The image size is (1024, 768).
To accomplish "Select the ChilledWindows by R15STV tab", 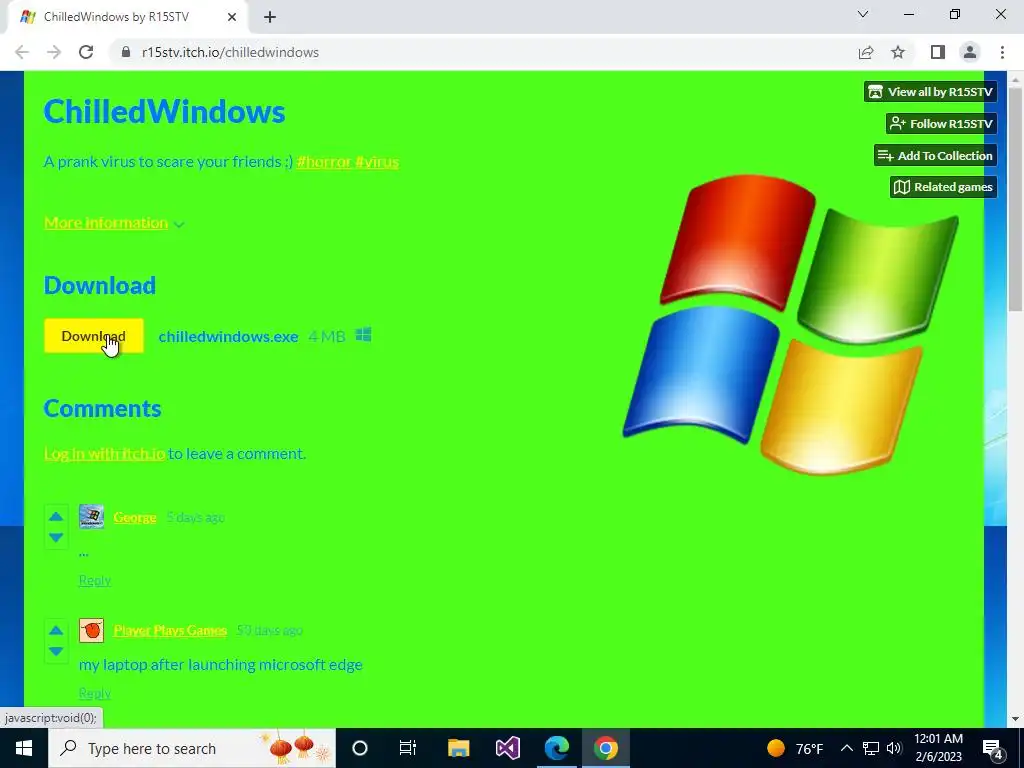I will pos(127,18).
